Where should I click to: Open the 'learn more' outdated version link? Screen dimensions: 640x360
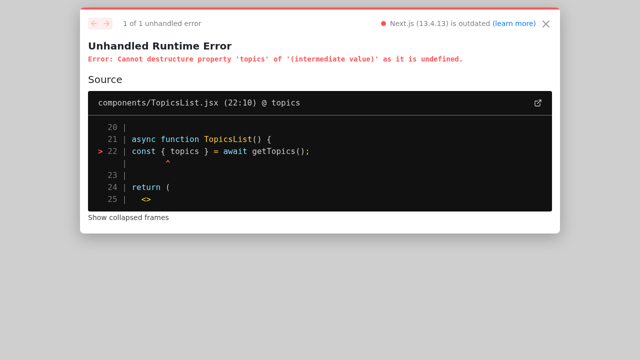coord(514,24)
